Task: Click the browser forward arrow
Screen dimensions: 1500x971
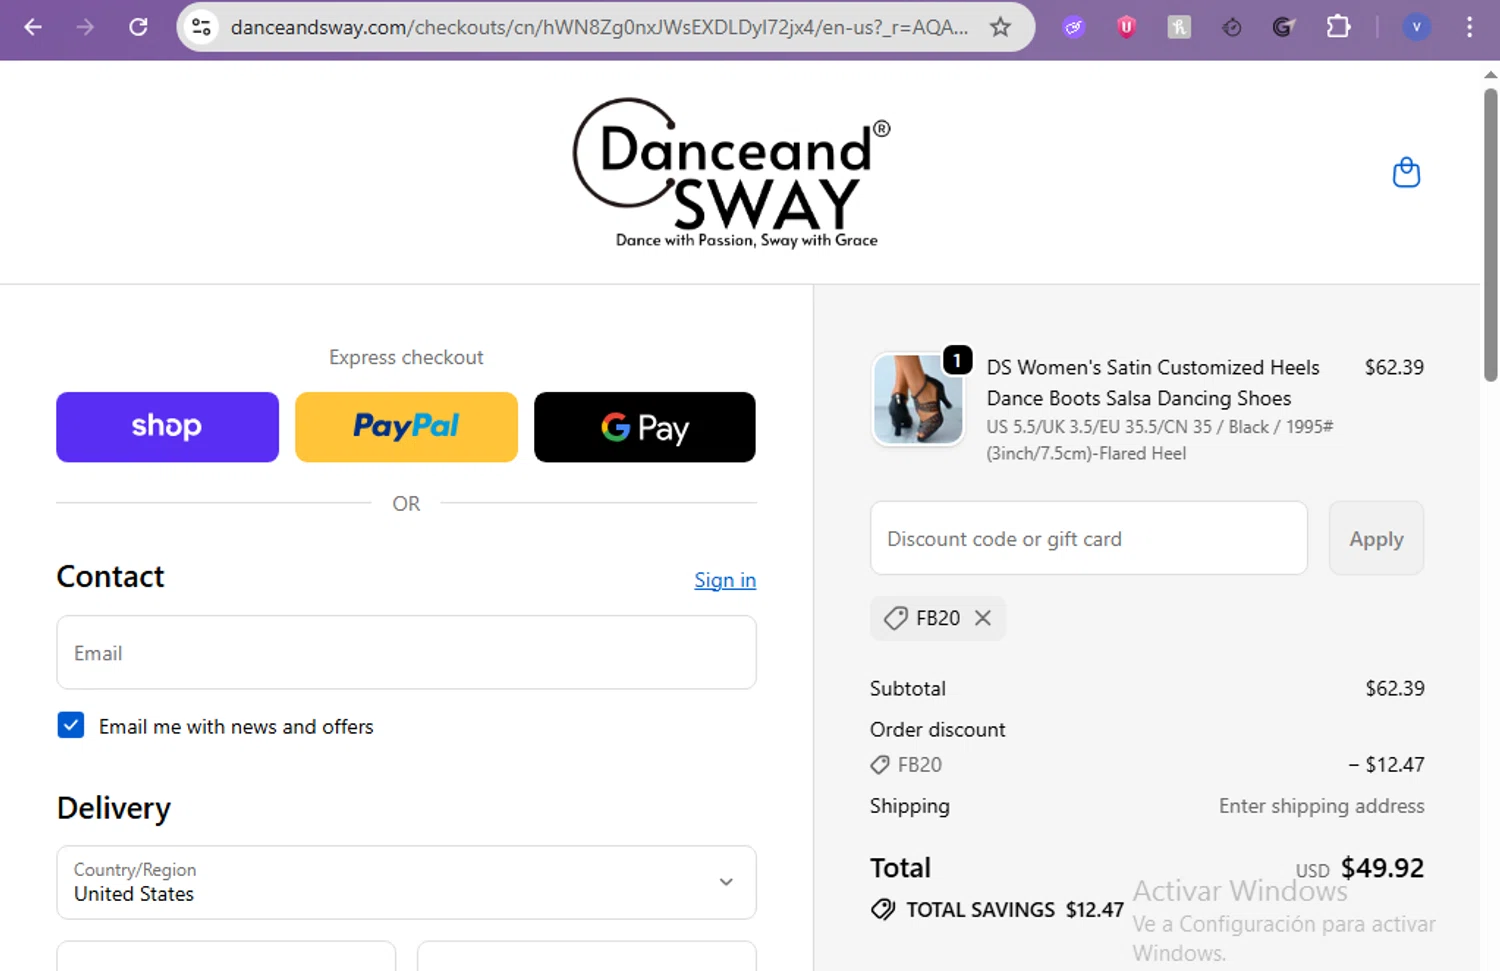Action: click(85, 27)
